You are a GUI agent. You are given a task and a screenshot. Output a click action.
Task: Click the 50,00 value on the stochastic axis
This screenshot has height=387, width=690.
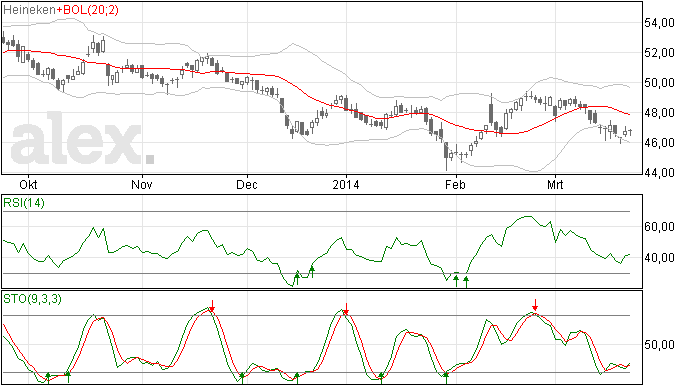point(659,344)
